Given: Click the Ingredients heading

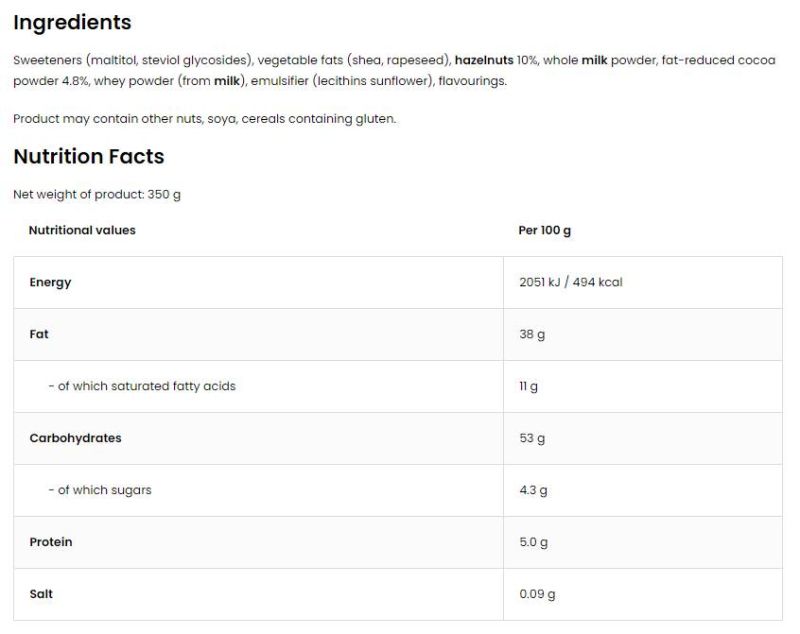Looking at the screenshot, I should point(72,22).
